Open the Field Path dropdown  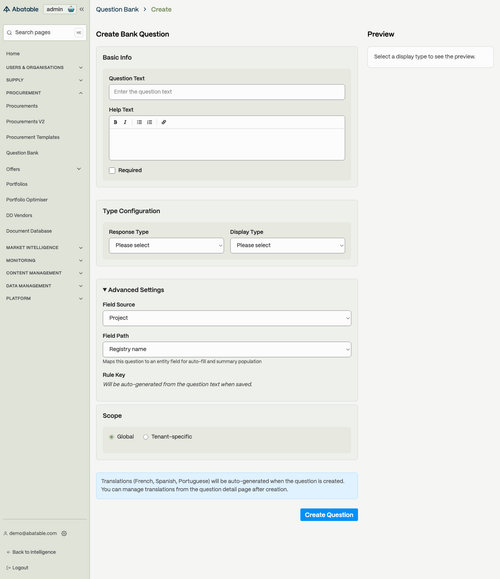click(x=227, y=349)
